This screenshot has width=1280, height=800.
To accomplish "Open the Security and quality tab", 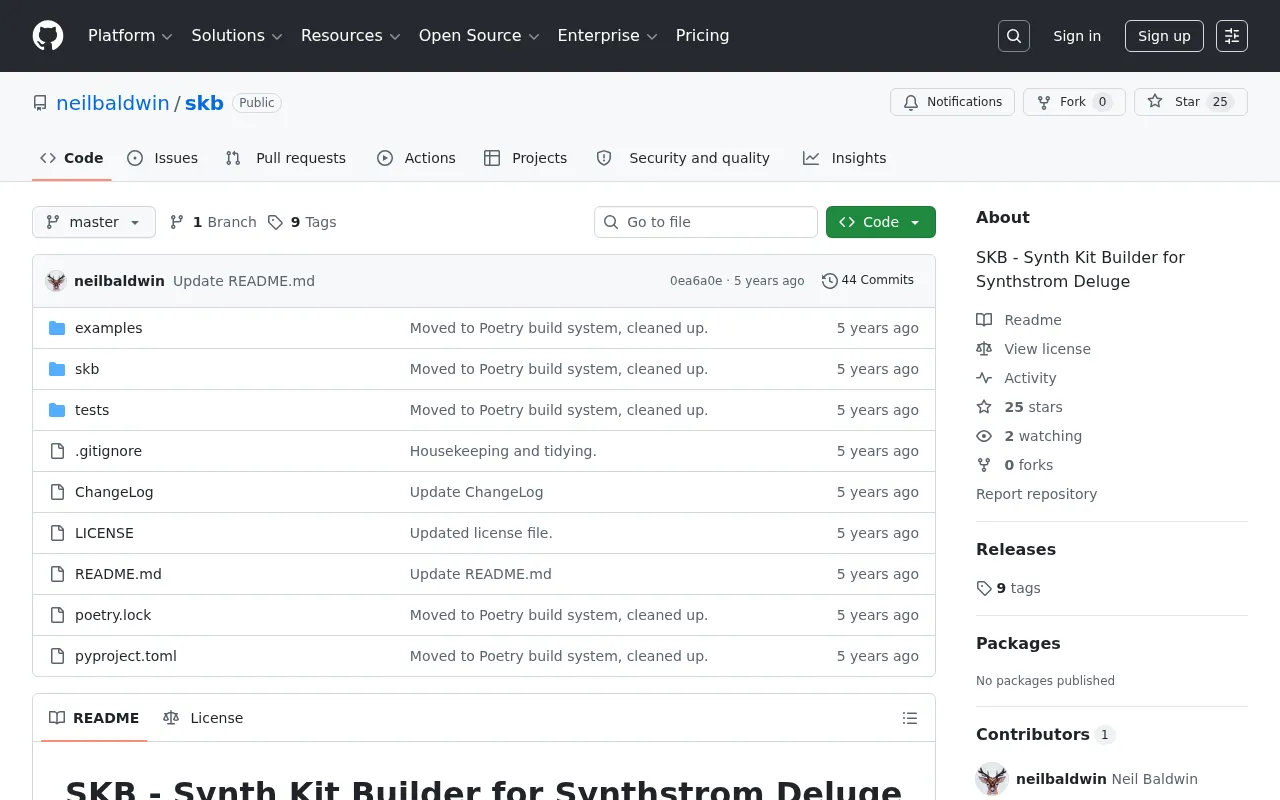I will (x=683, y=158).
